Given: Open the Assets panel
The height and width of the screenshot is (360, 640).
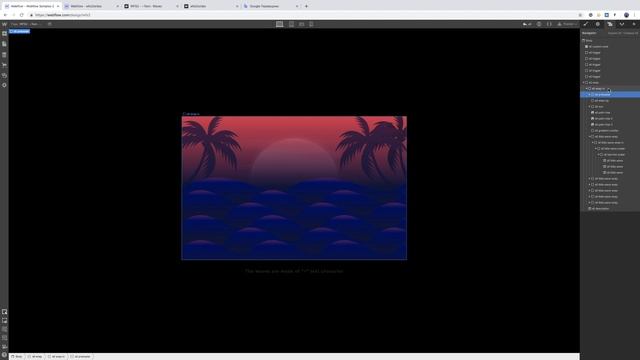Looking at the screenshot, I should (x=4, y=75).
